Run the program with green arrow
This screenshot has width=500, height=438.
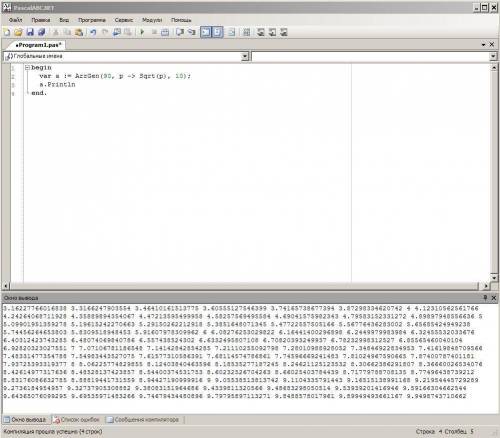[x=142, y=32]
